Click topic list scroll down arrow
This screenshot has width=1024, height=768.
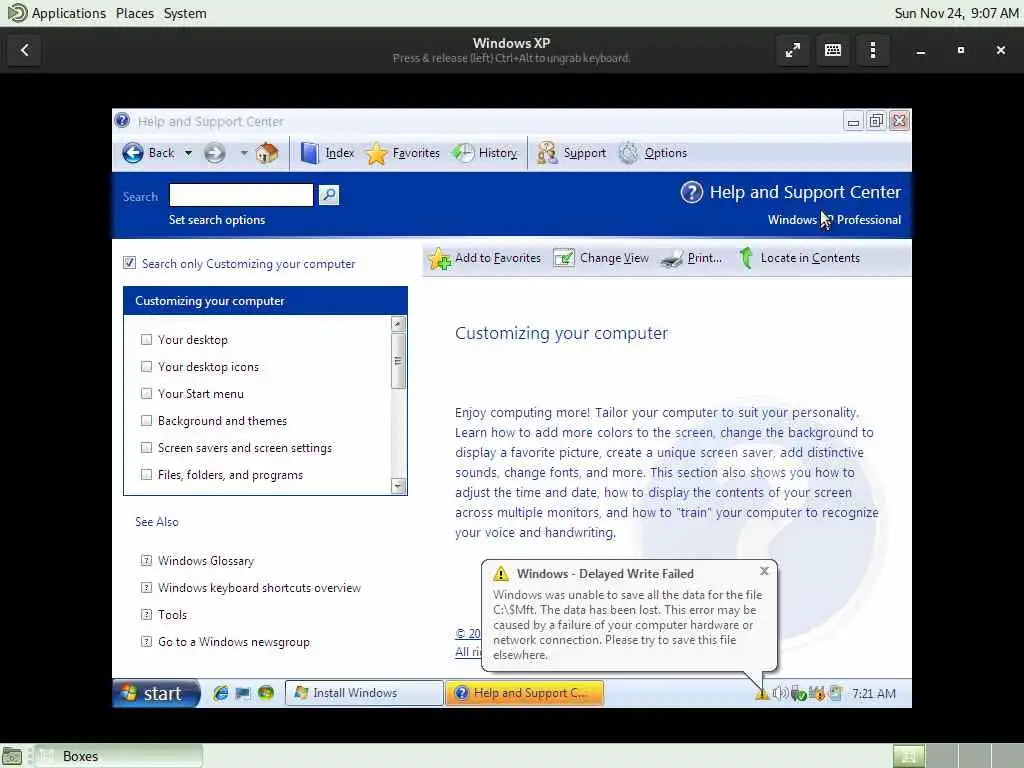pos(398,486)
